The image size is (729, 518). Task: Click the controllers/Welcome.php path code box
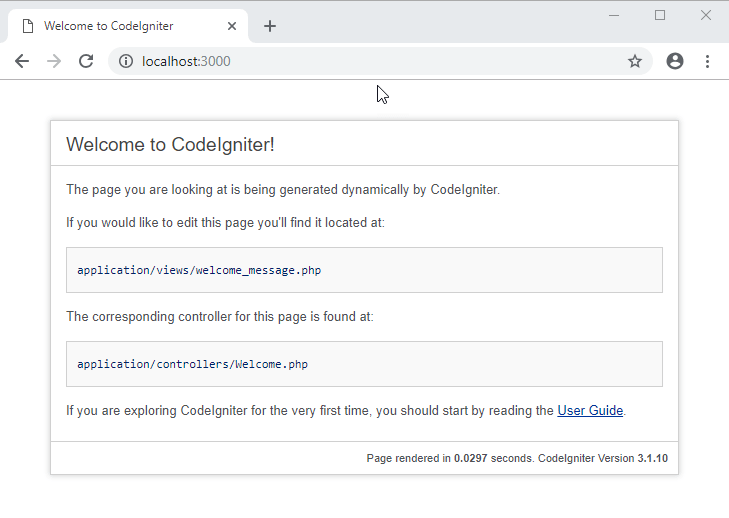(364, 364)
